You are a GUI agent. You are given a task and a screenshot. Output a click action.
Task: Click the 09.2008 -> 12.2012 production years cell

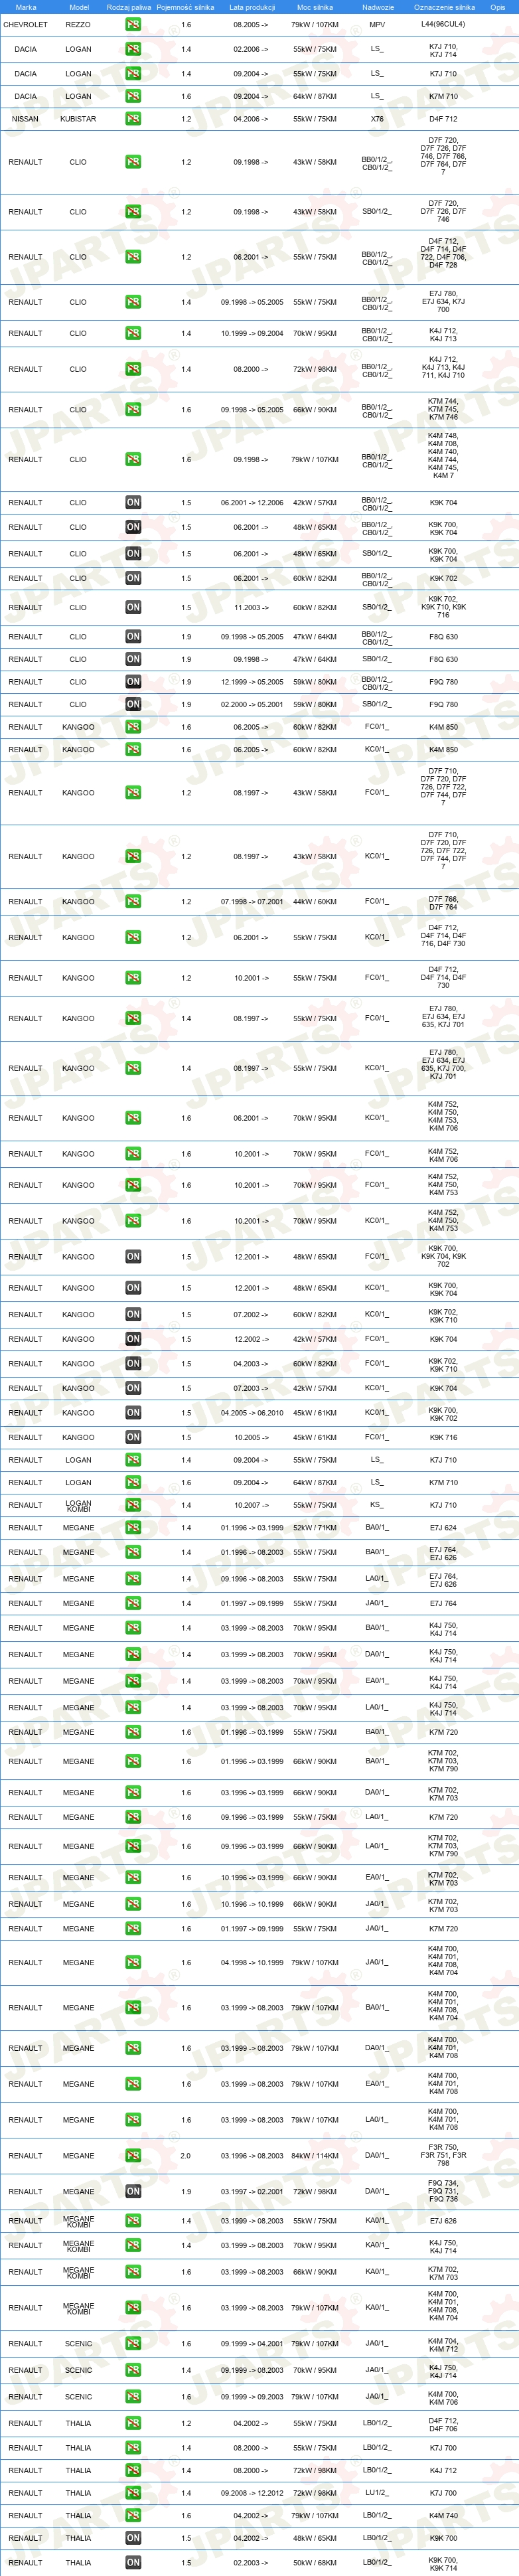pyautogui.click(x=251, y=2492)
